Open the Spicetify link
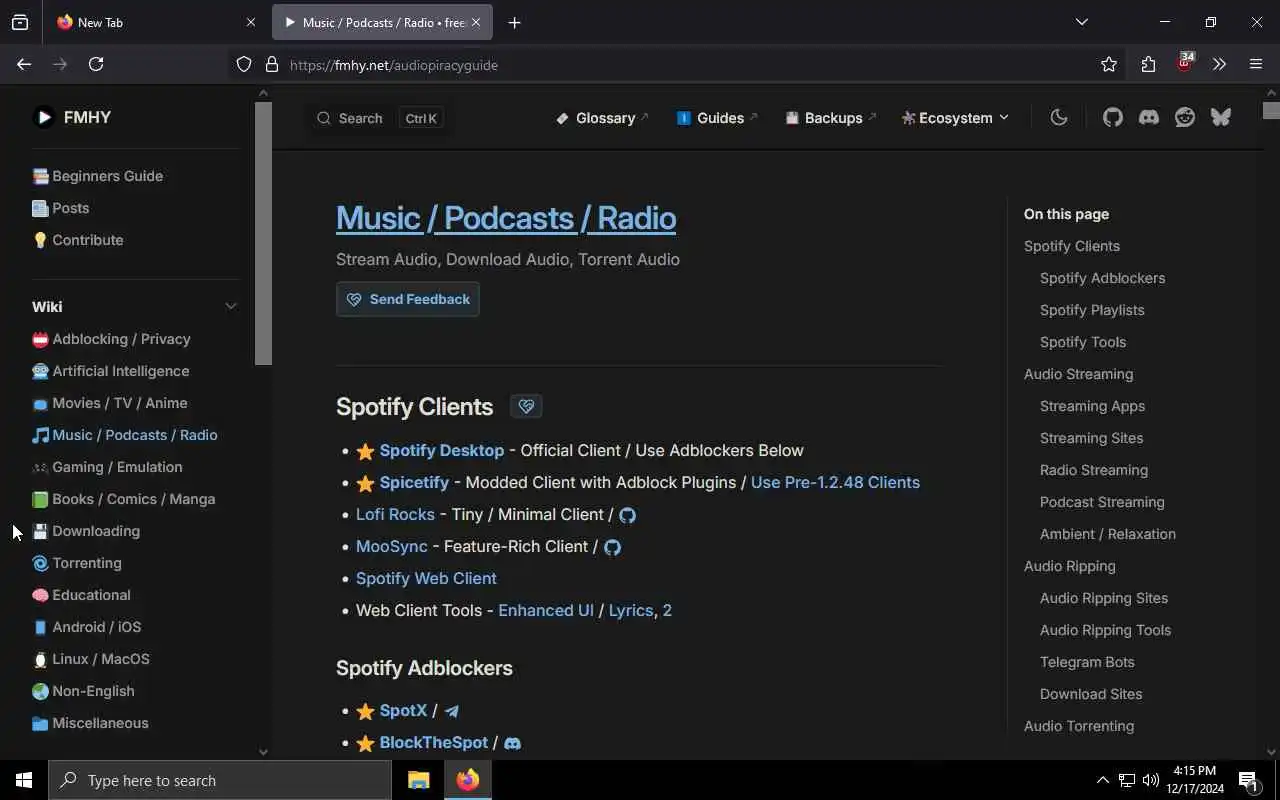Screen dimensions: 1280x800 pos(414,483)
